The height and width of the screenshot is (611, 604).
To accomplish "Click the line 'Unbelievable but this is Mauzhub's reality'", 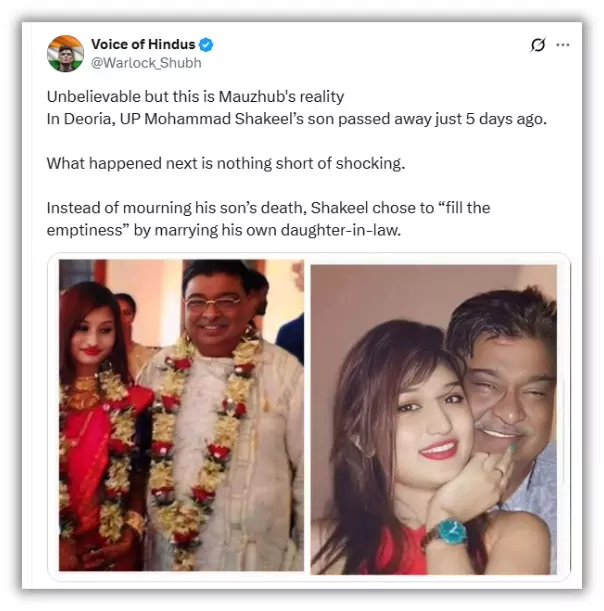I will [195, 96].
